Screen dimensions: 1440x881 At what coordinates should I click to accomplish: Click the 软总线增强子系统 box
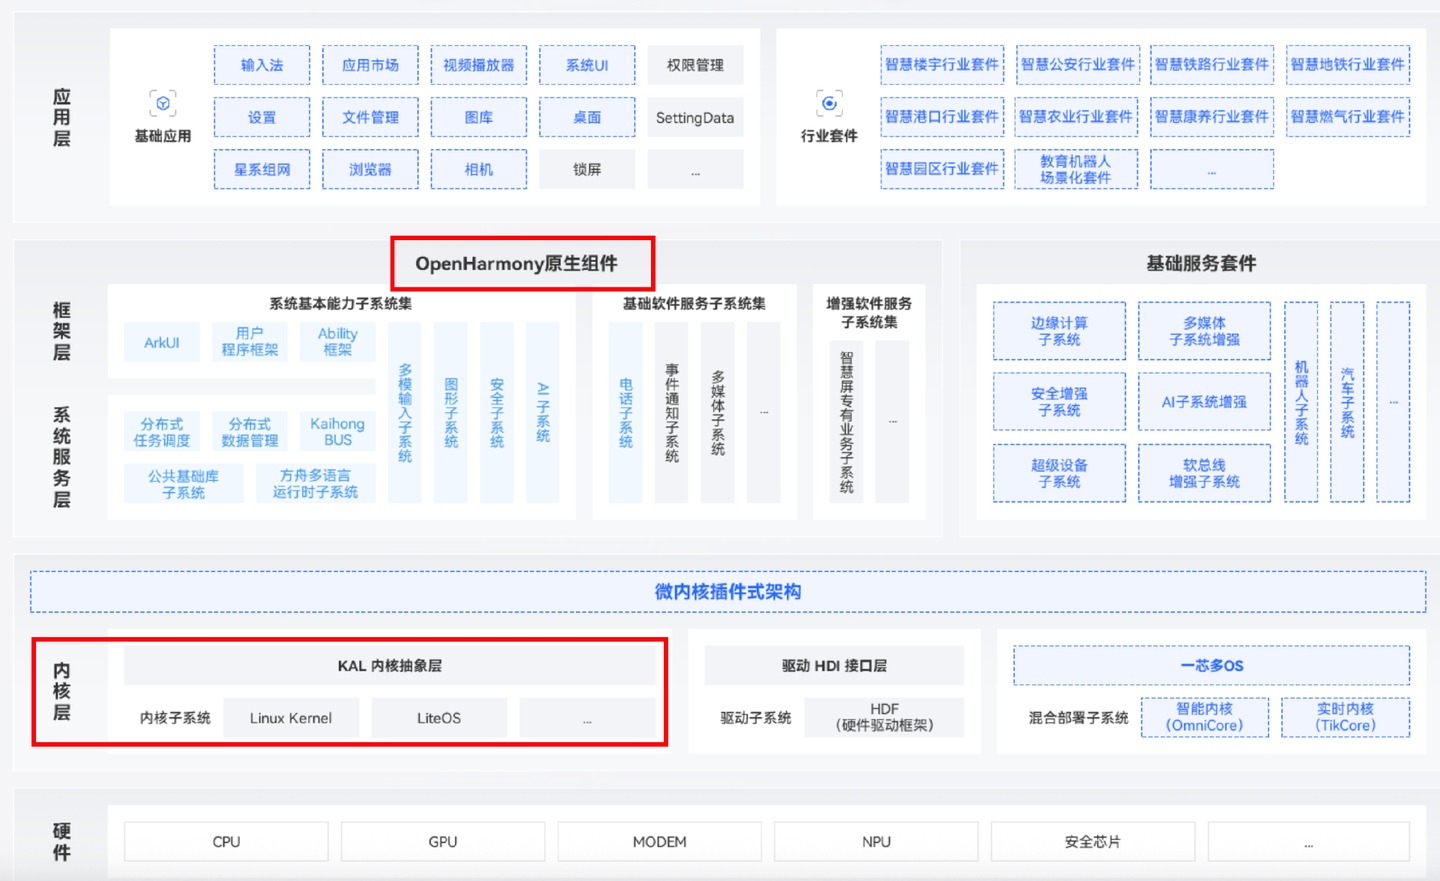tap(1204, 473)
